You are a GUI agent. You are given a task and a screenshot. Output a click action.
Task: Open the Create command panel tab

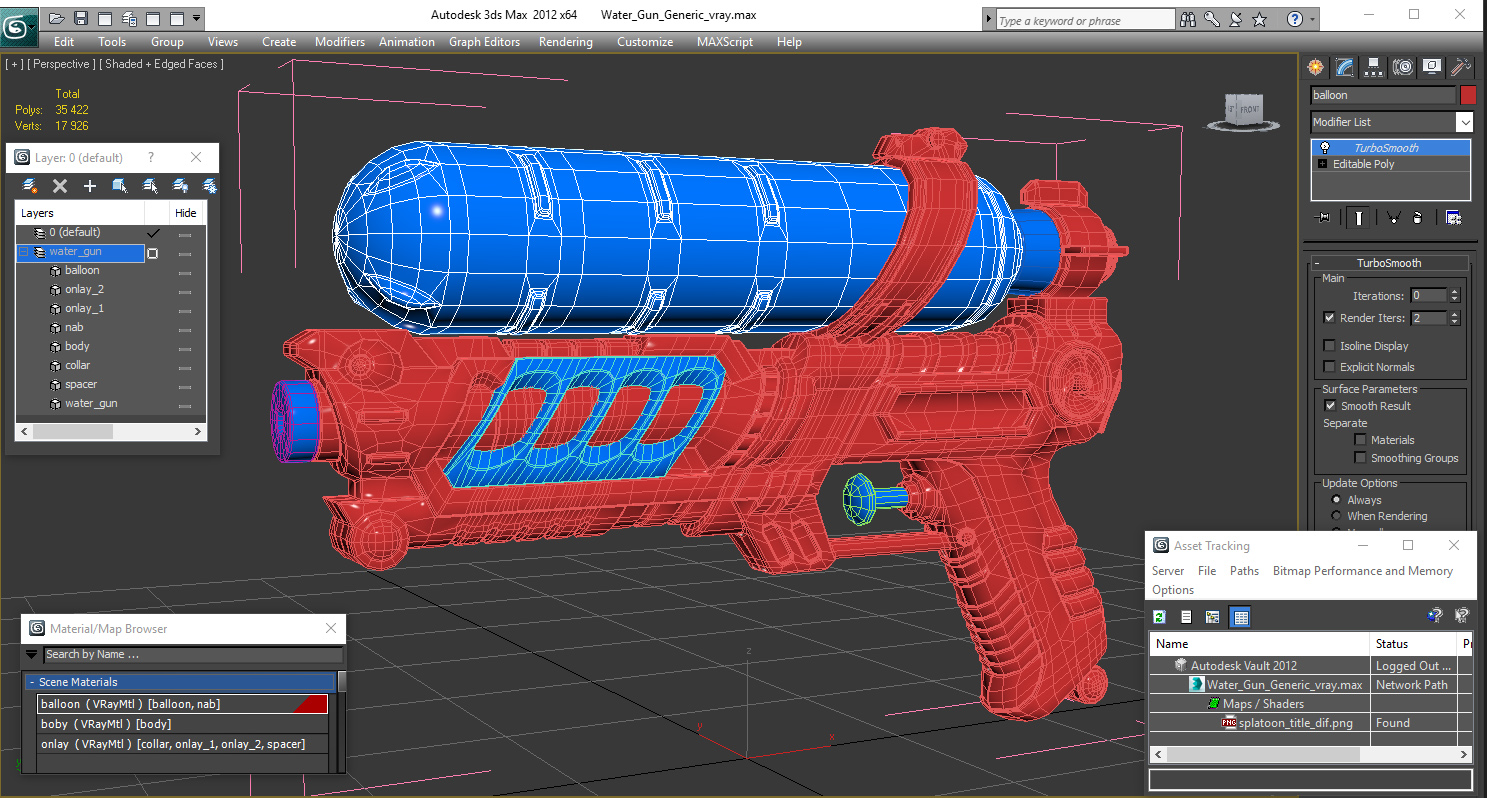[1315, 67]
